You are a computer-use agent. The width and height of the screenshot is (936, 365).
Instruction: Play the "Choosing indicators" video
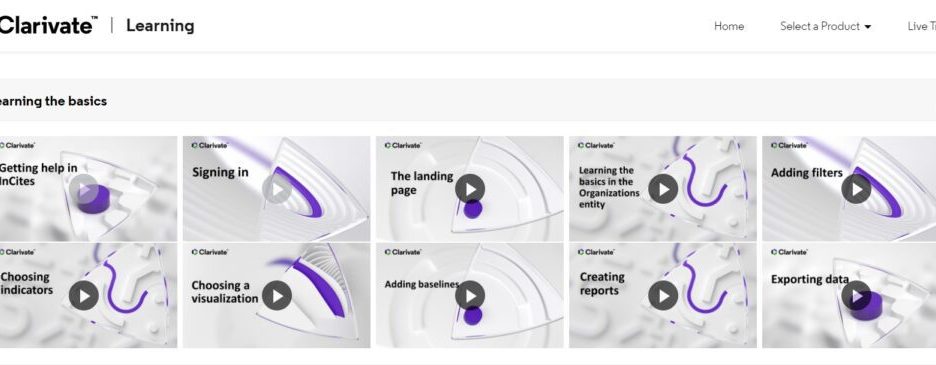coord(84,296)
